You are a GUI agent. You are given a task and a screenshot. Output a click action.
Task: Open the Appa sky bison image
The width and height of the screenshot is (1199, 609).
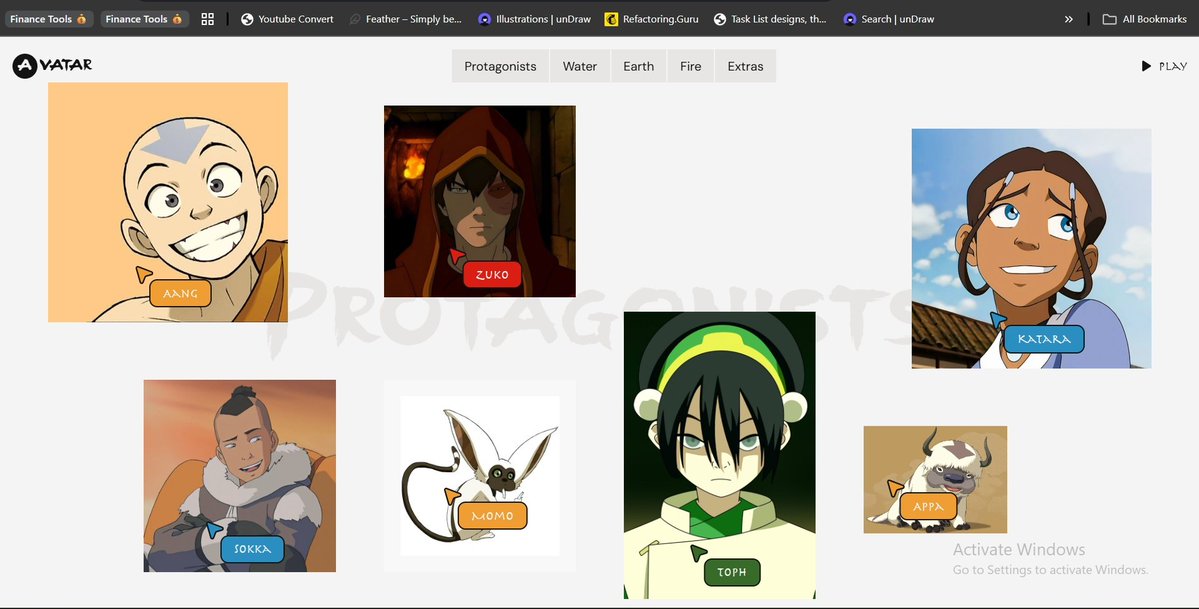(935, 480)
